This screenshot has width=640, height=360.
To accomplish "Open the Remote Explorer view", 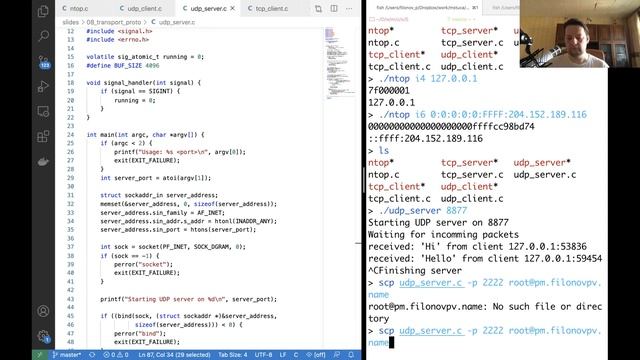I will tap(43, 111).
